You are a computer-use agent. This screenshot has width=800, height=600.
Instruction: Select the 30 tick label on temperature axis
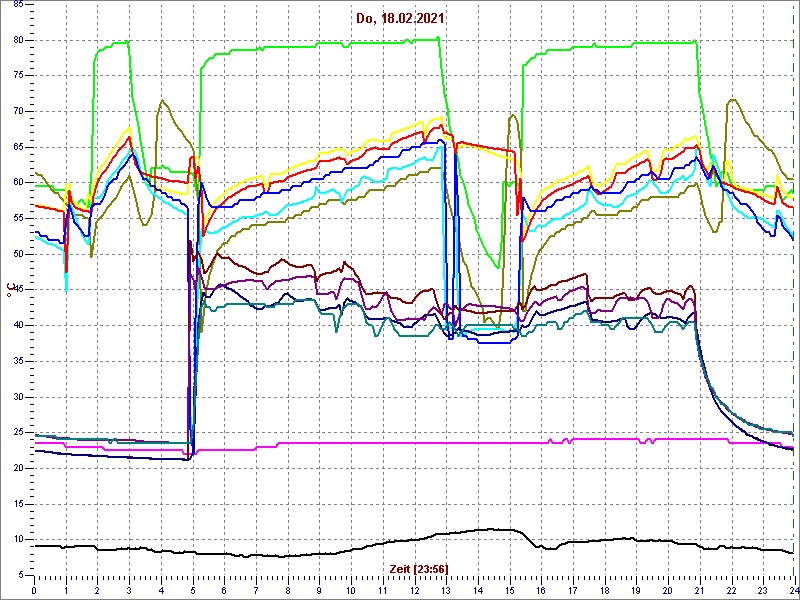click(x=16, y=397)
